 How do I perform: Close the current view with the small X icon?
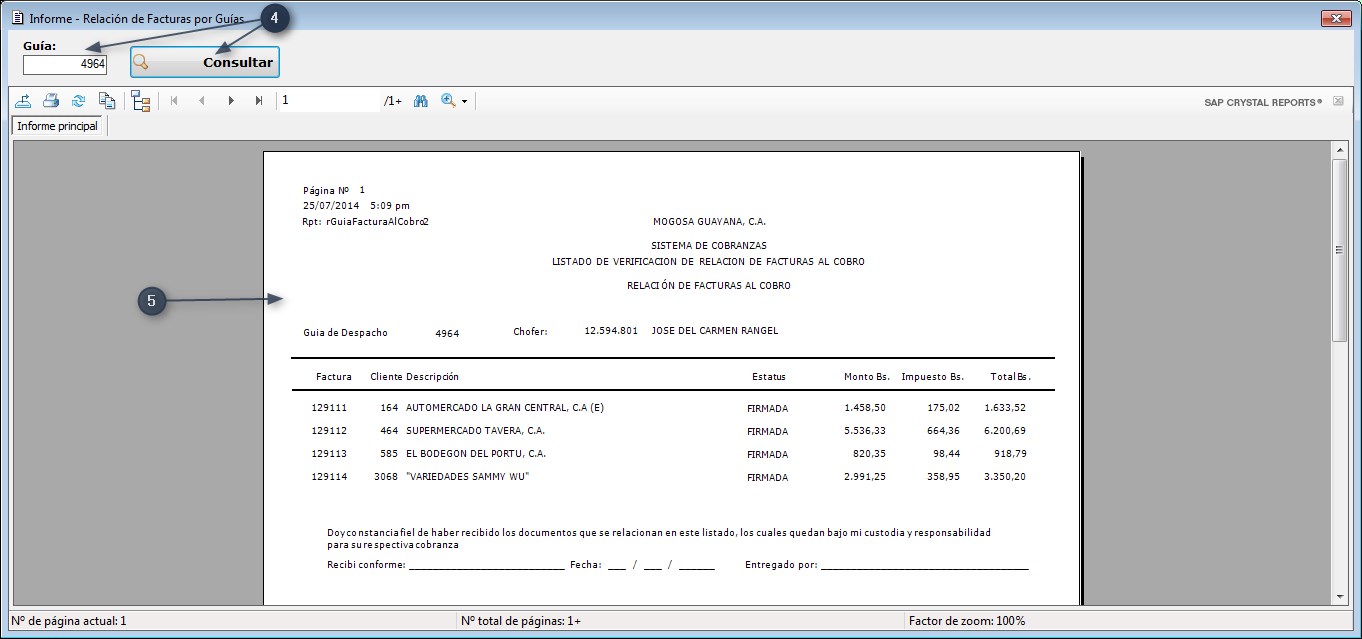(1338, 101)
